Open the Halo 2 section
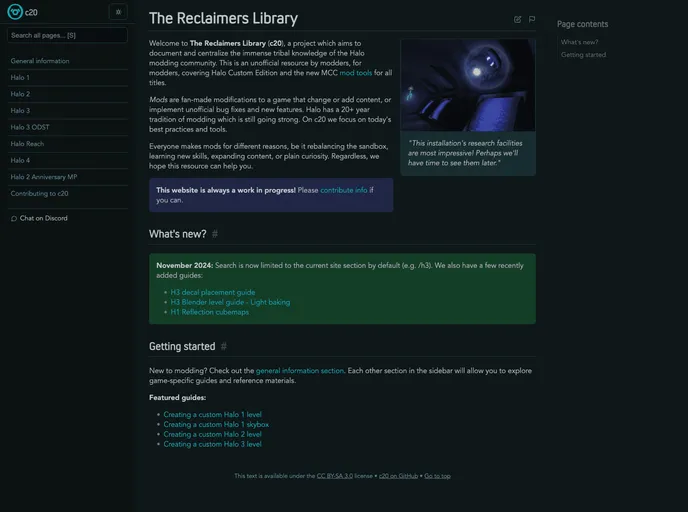688x512 pixels. tap(20, 94)
